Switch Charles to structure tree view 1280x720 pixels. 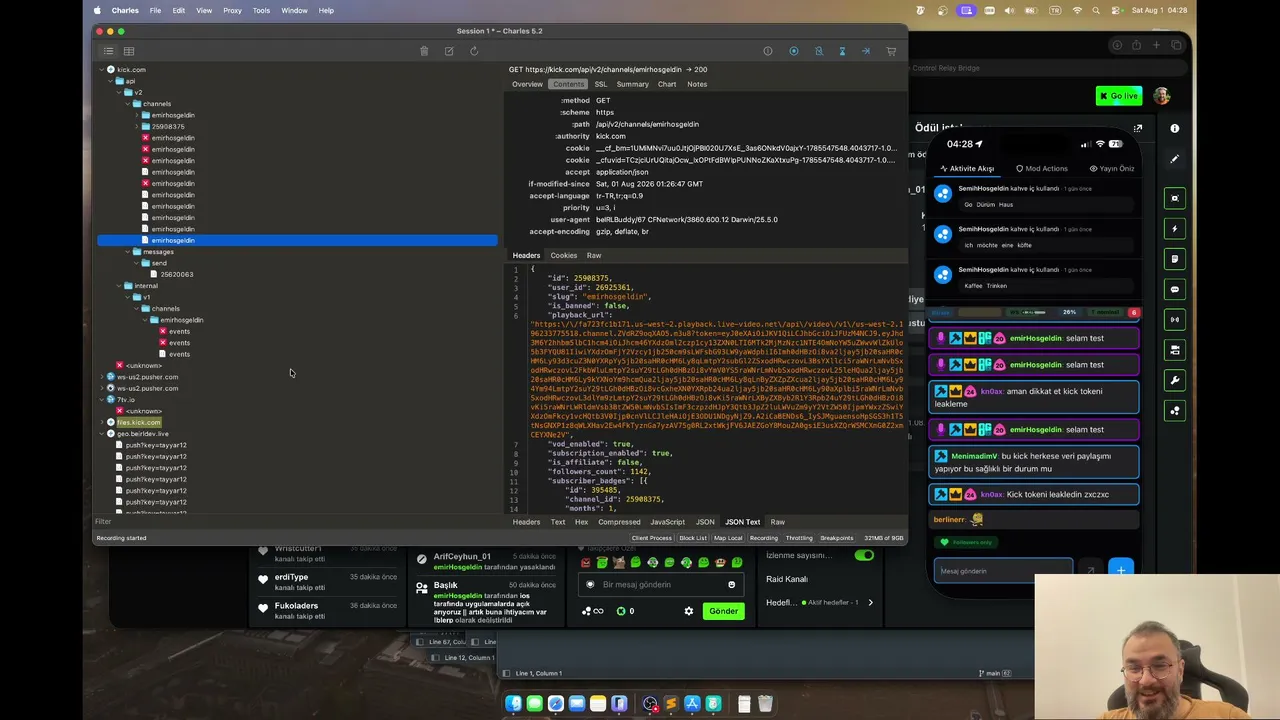[x=109, y=51]
